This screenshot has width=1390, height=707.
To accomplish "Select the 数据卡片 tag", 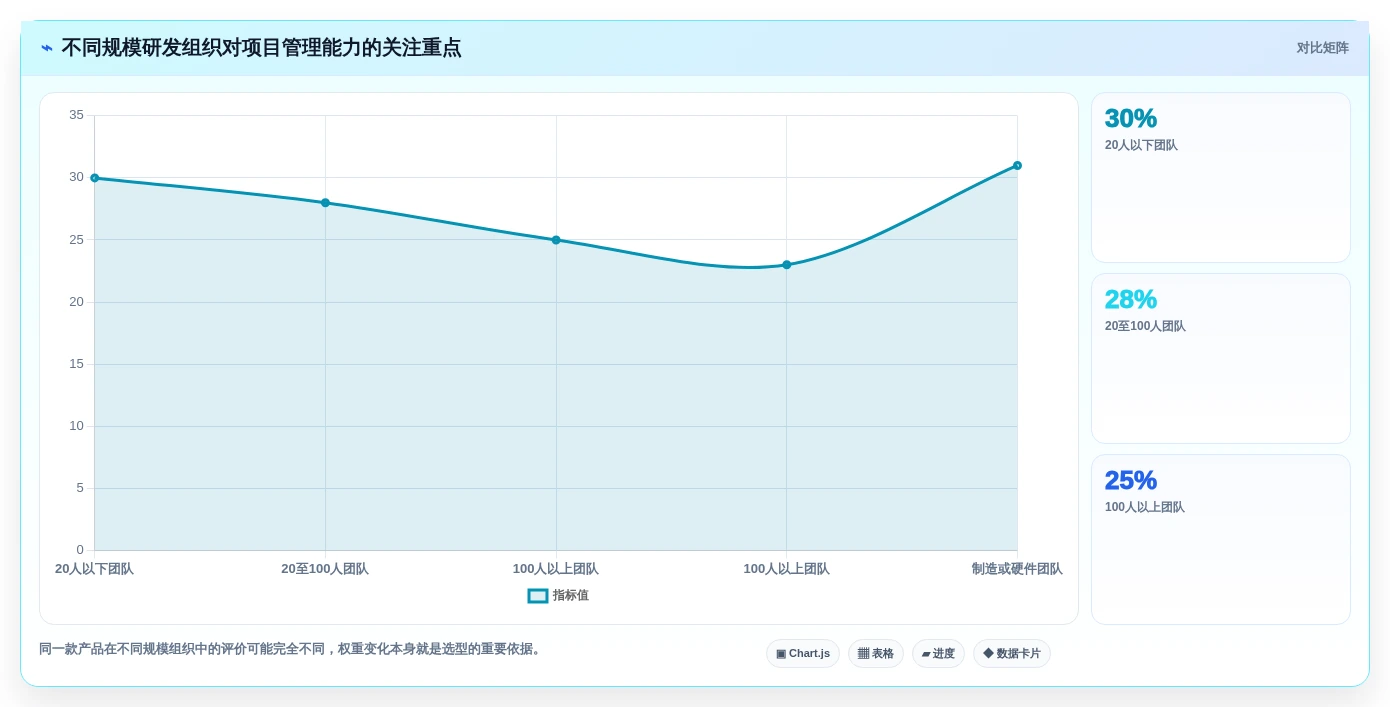I will (x=1012, y=654).
